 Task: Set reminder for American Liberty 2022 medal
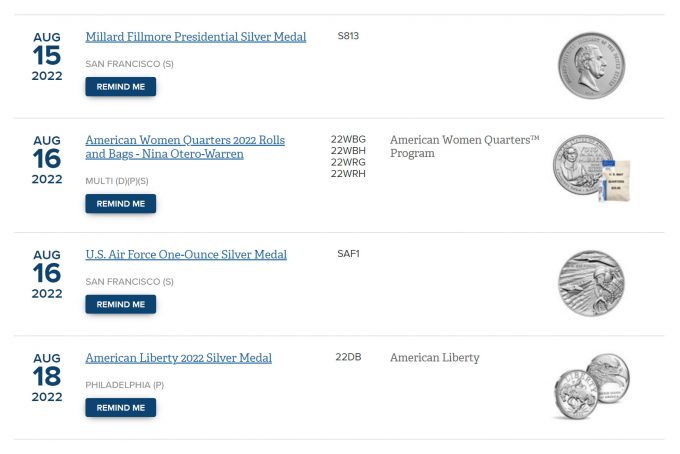click(120, 408)
